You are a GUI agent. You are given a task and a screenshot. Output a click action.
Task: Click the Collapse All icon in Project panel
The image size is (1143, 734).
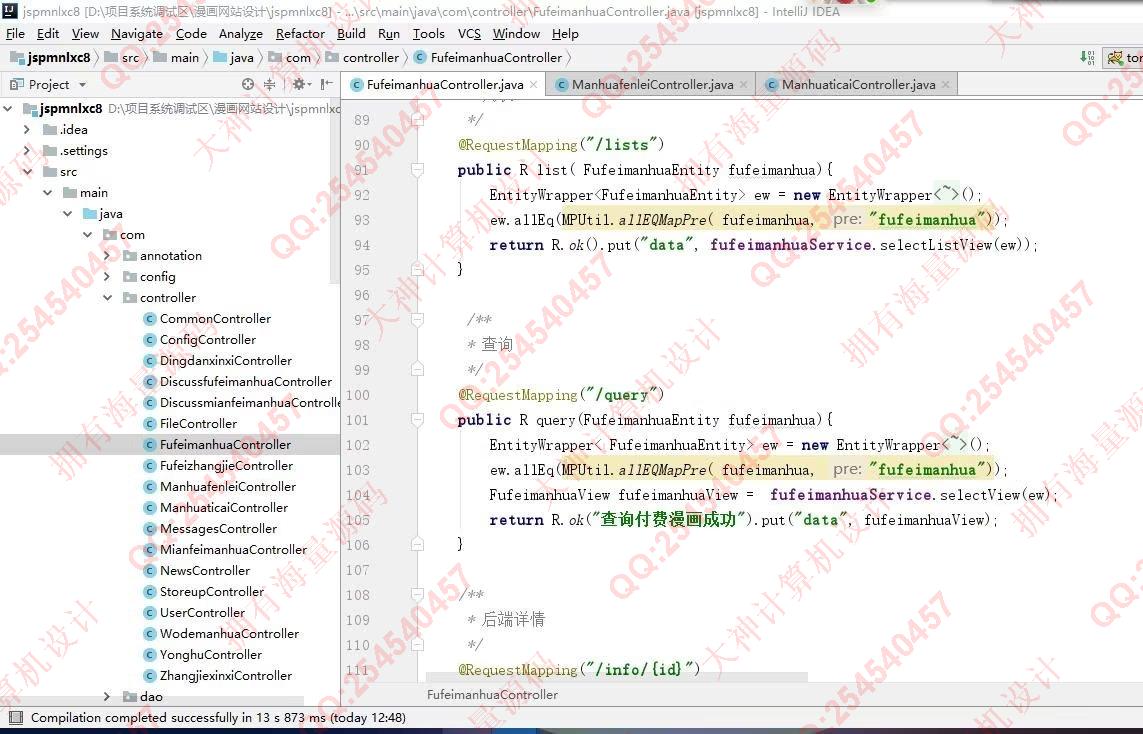[x=270, y=85]
